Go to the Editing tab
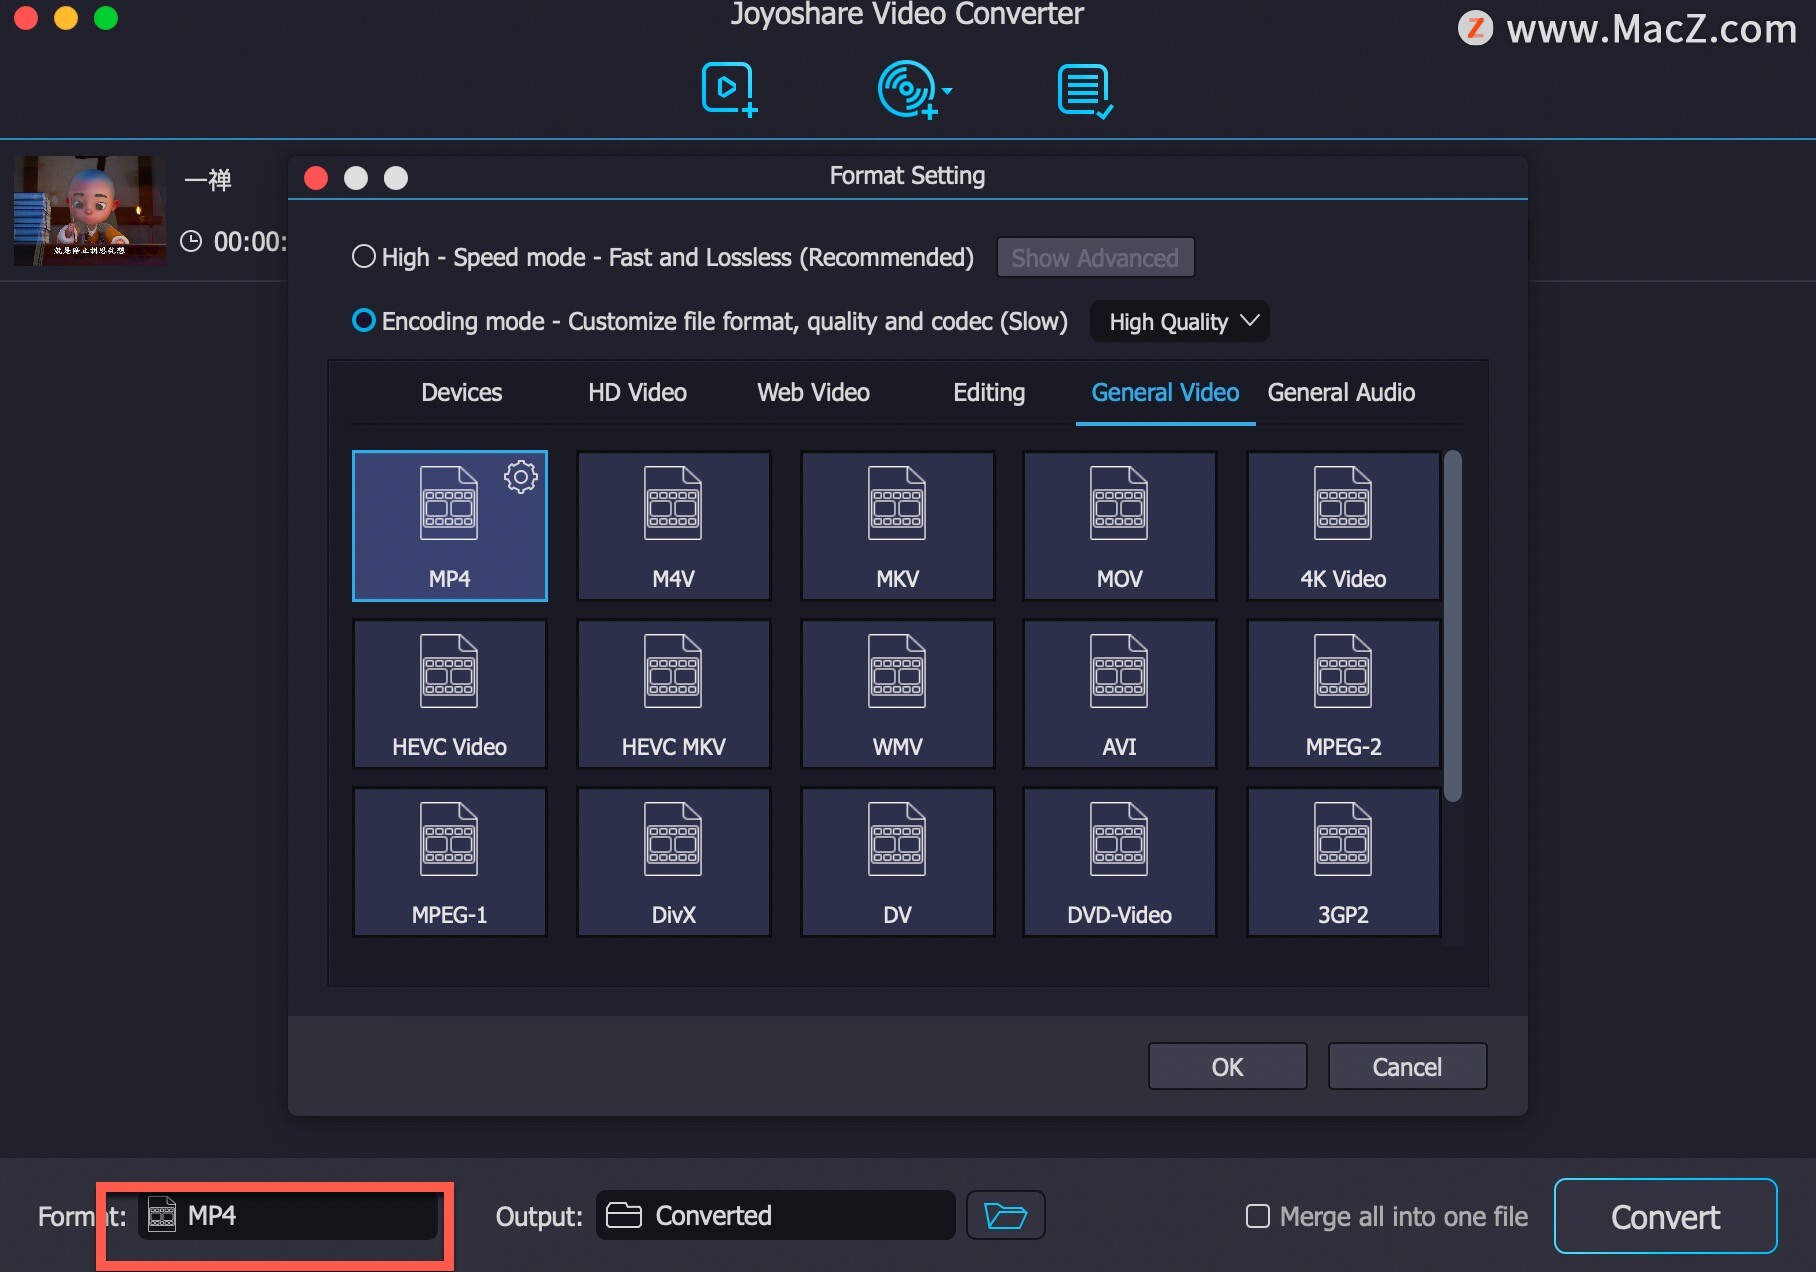Screen dimensions: 1816x1272 click(x=990, y=392)
